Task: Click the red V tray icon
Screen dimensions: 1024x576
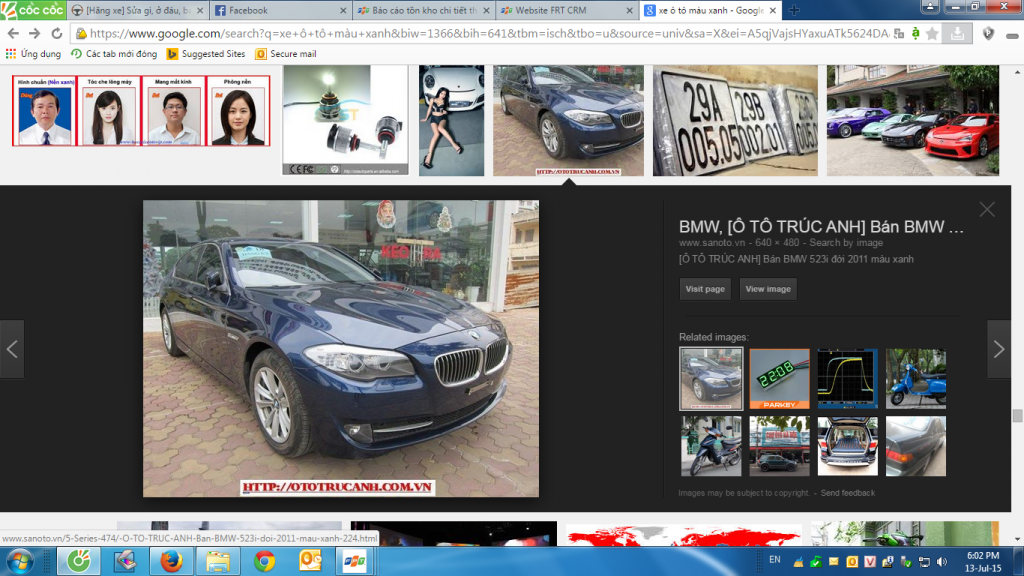Action: pos(870,562)
